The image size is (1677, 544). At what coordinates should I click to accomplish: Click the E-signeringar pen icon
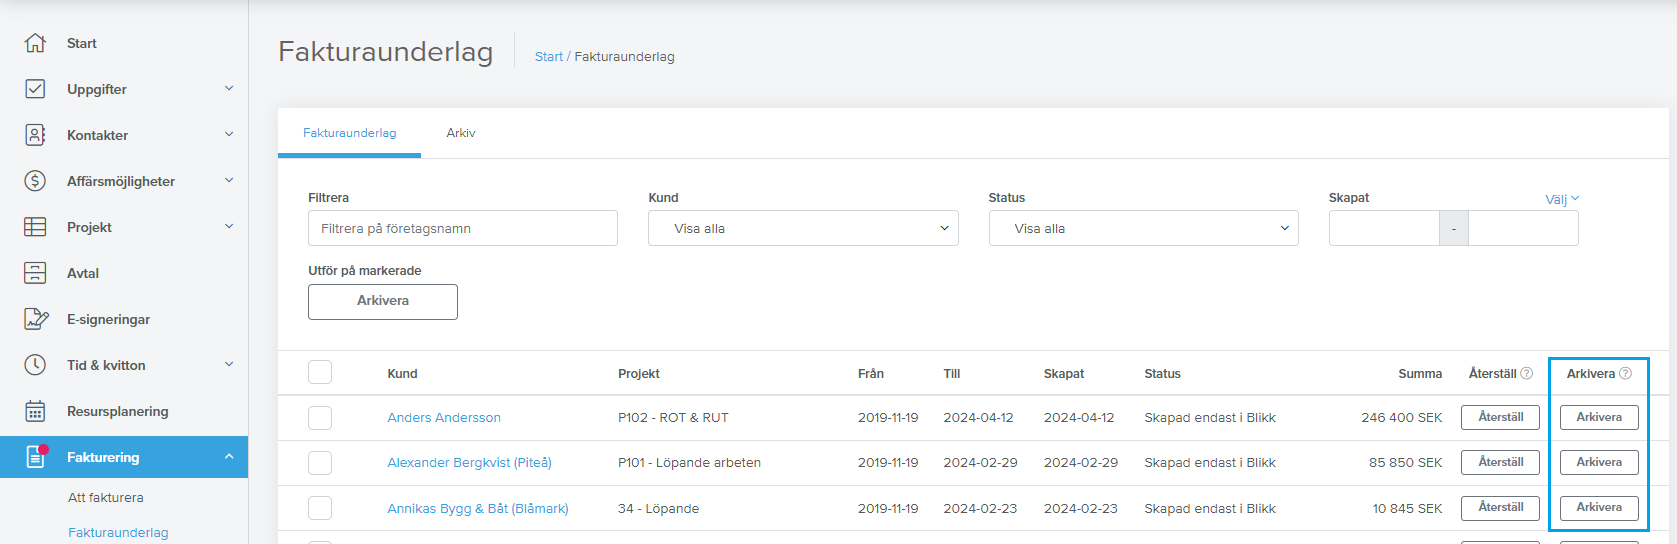(36, 319)
